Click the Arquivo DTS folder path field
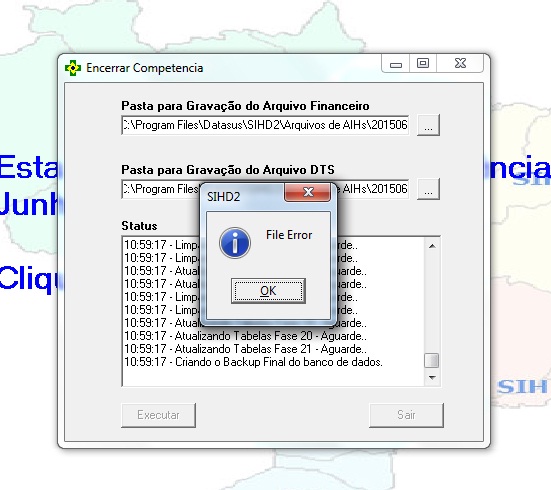 (x=265, y=189)
